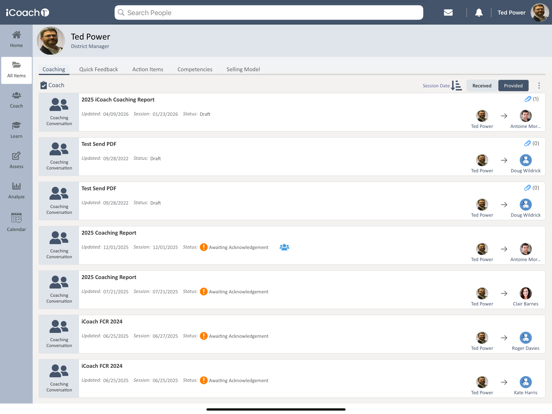Viewport: 552px width, 414px height.
Task: Open Ted Power profile photo in top bar
Action: tap(540, 13)
